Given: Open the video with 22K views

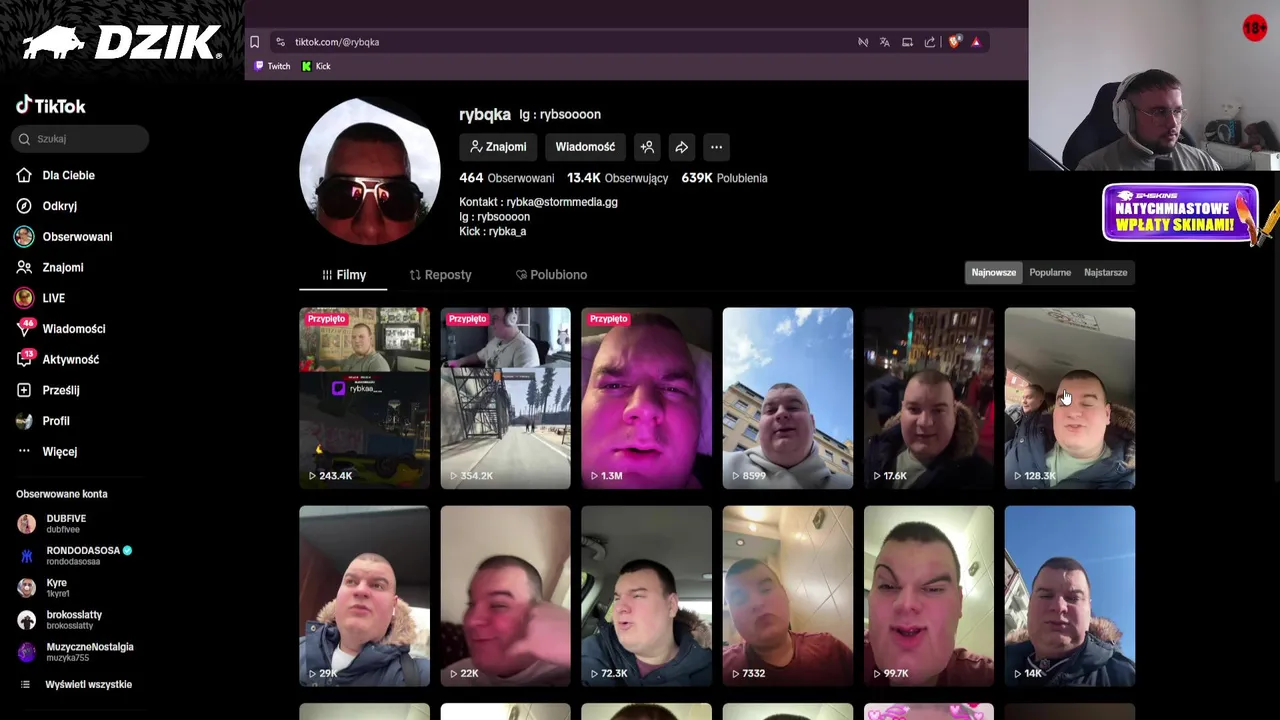Looking at the screenshot, I should click(x=505, y=596).
